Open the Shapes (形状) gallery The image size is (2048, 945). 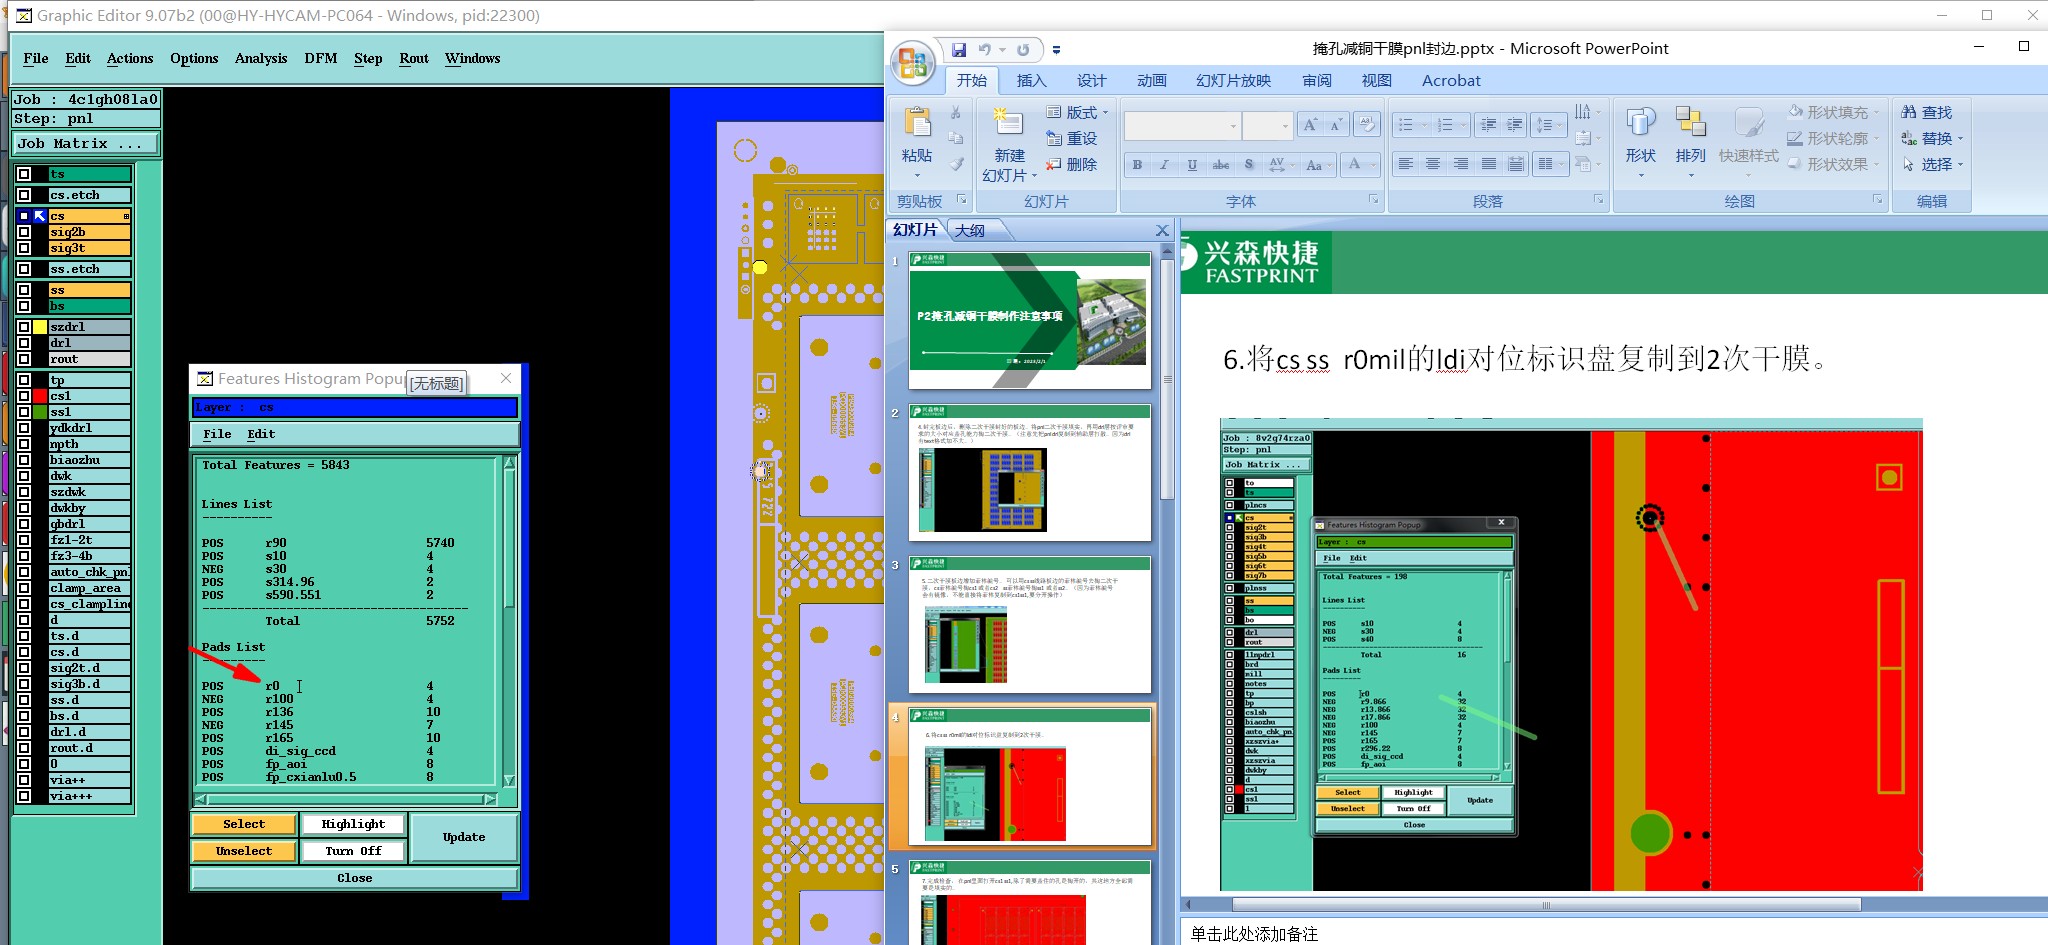(1641, 124)
